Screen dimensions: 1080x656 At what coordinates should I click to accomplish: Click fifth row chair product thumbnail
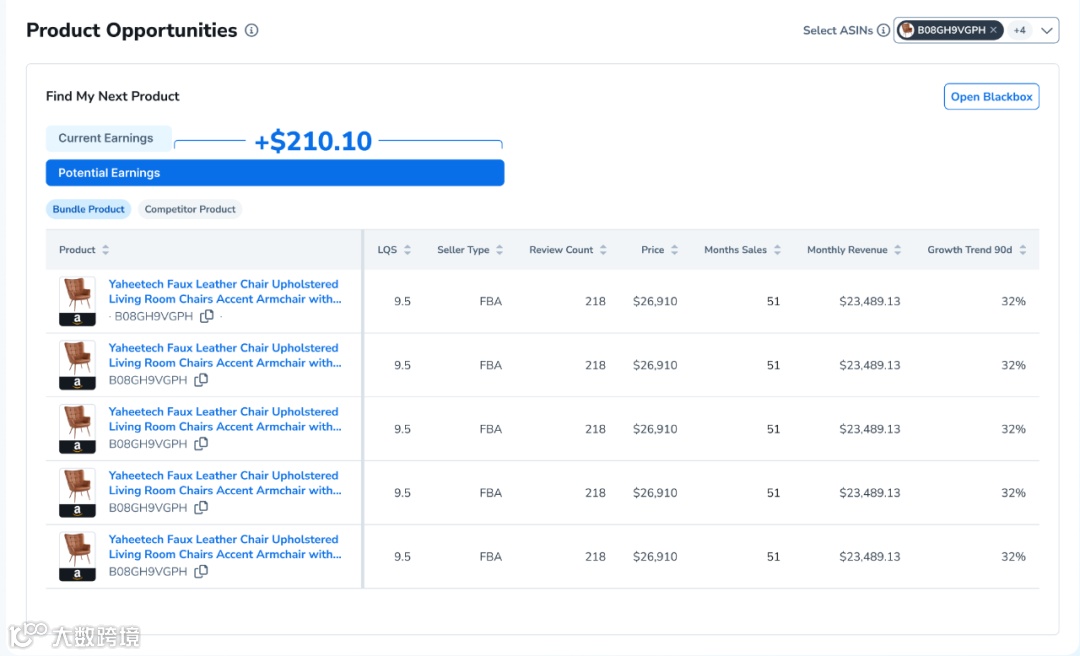point(77,557)
